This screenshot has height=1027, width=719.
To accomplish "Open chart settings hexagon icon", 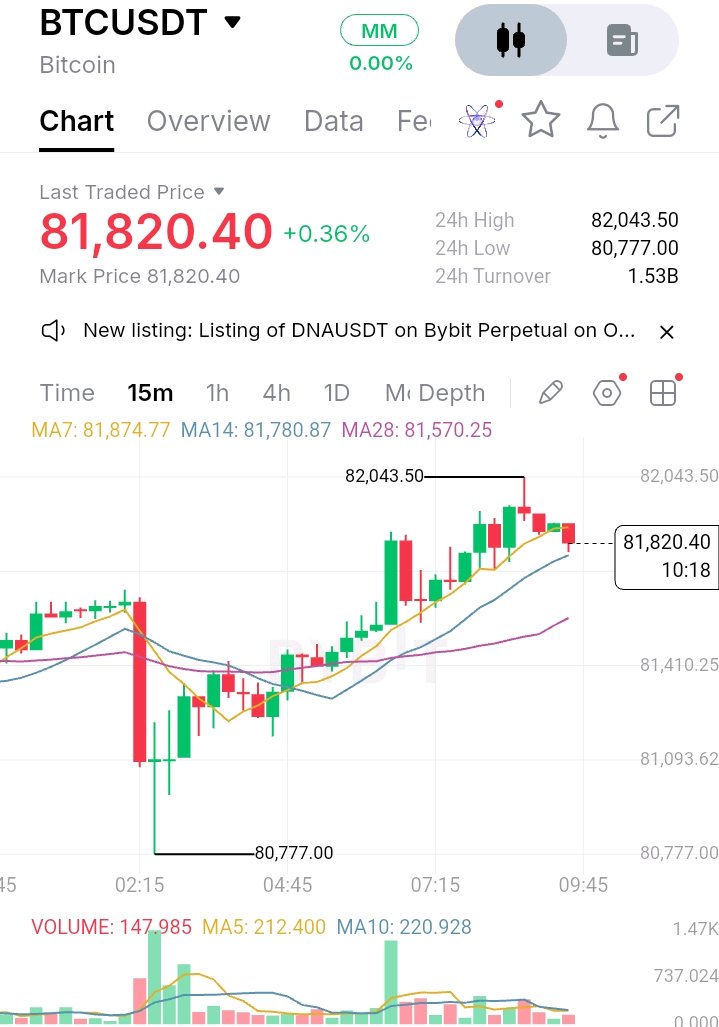I will click(x=607, y=393).
